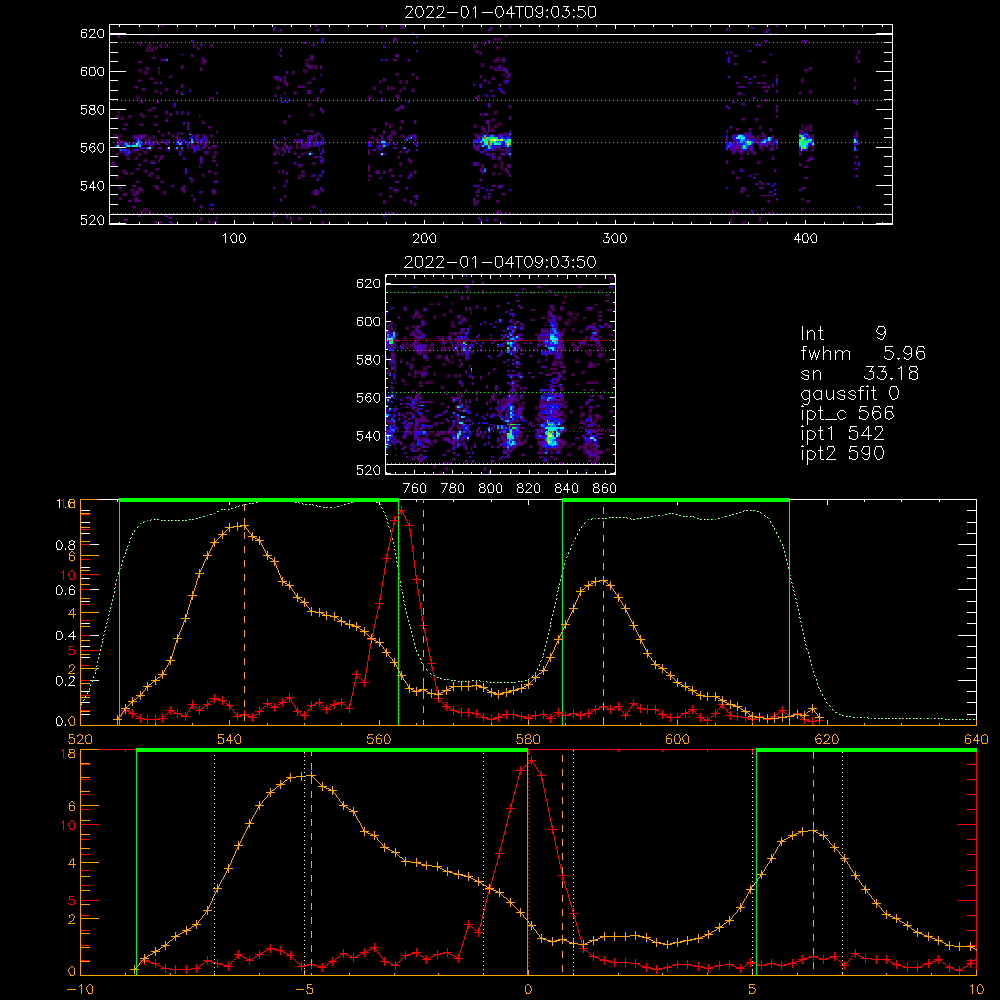Click x-axis label 820 on middle image
This screenshot has width=1000, height=1000.
(x=529, y=489)
